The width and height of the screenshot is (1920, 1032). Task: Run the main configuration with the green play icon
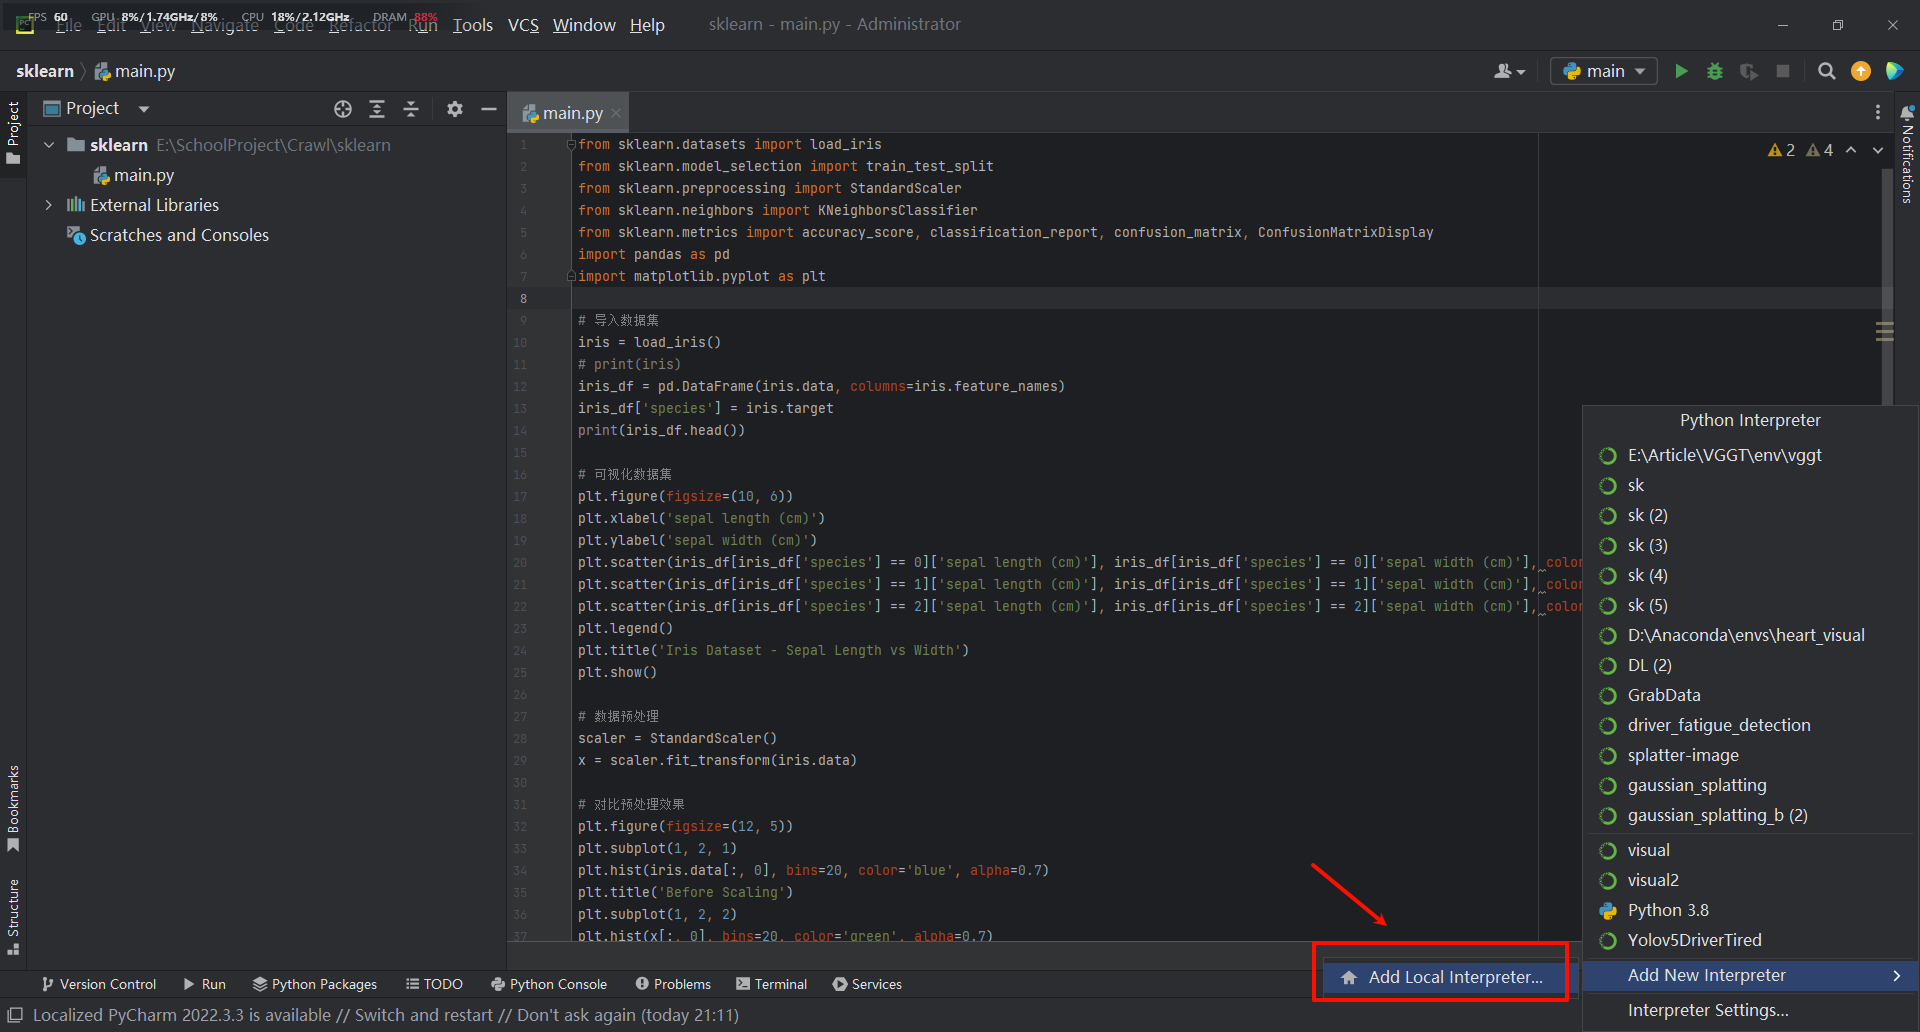pyautogui.click(x=1681, y=71)
